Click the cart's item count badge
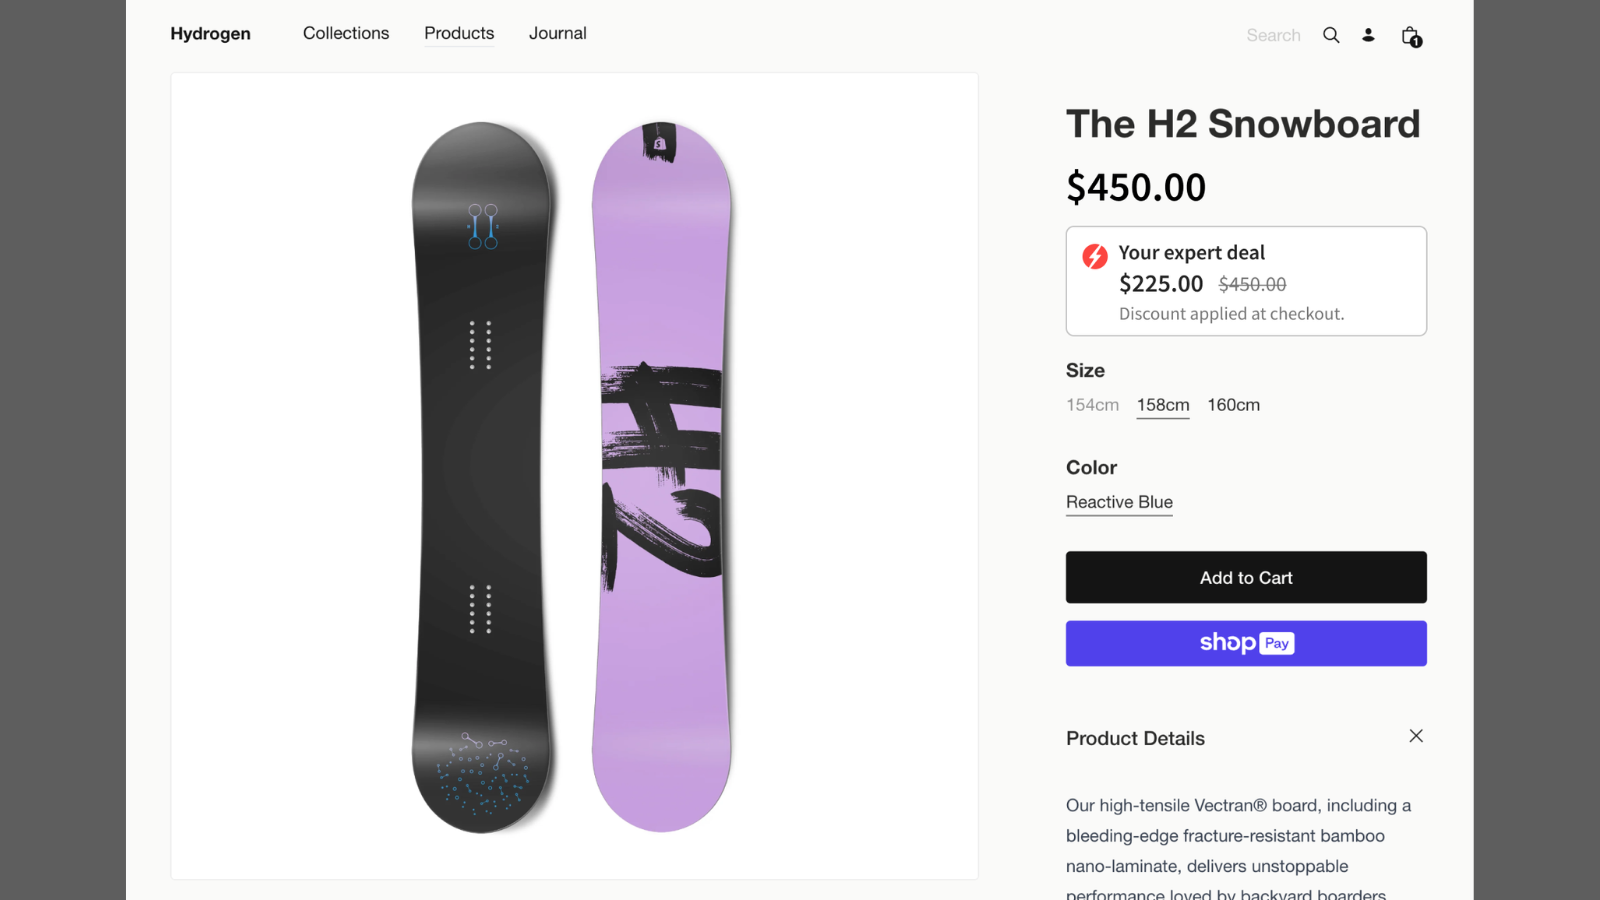The image size is (1600, 900). coord(1416,42)
